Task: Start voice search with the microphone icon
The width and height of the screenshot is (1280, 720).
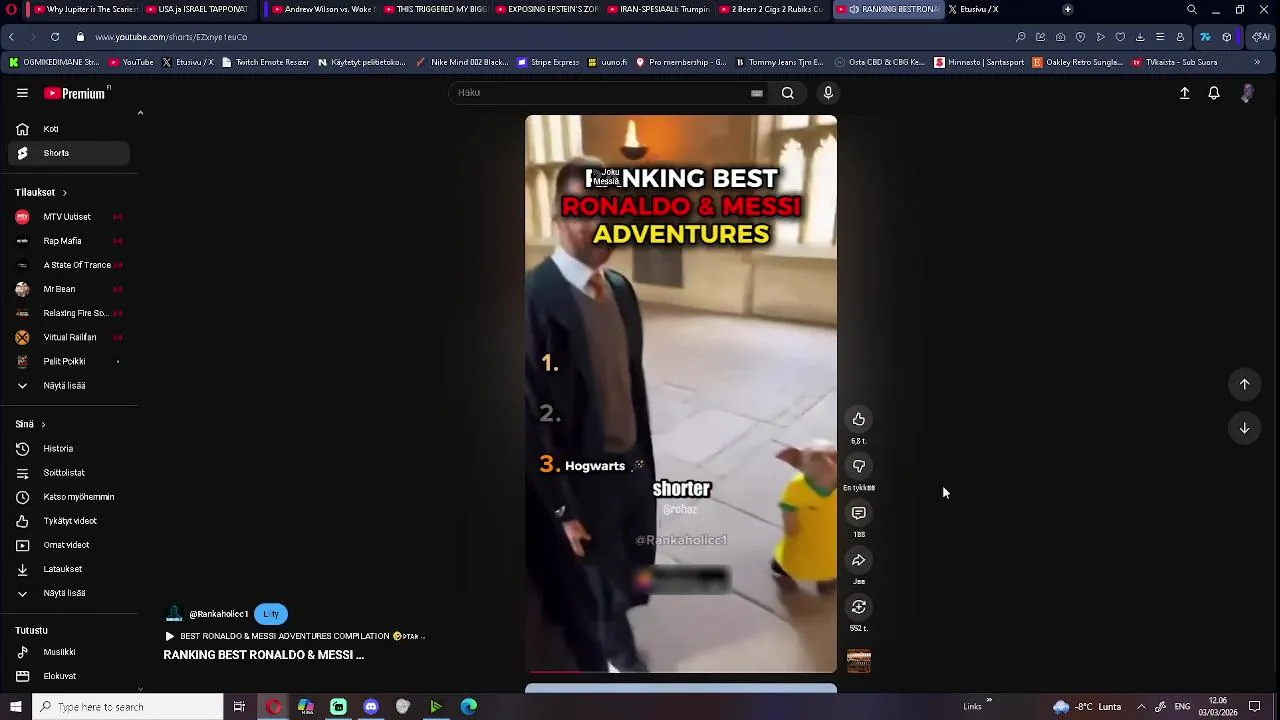Action: [828, 93]
